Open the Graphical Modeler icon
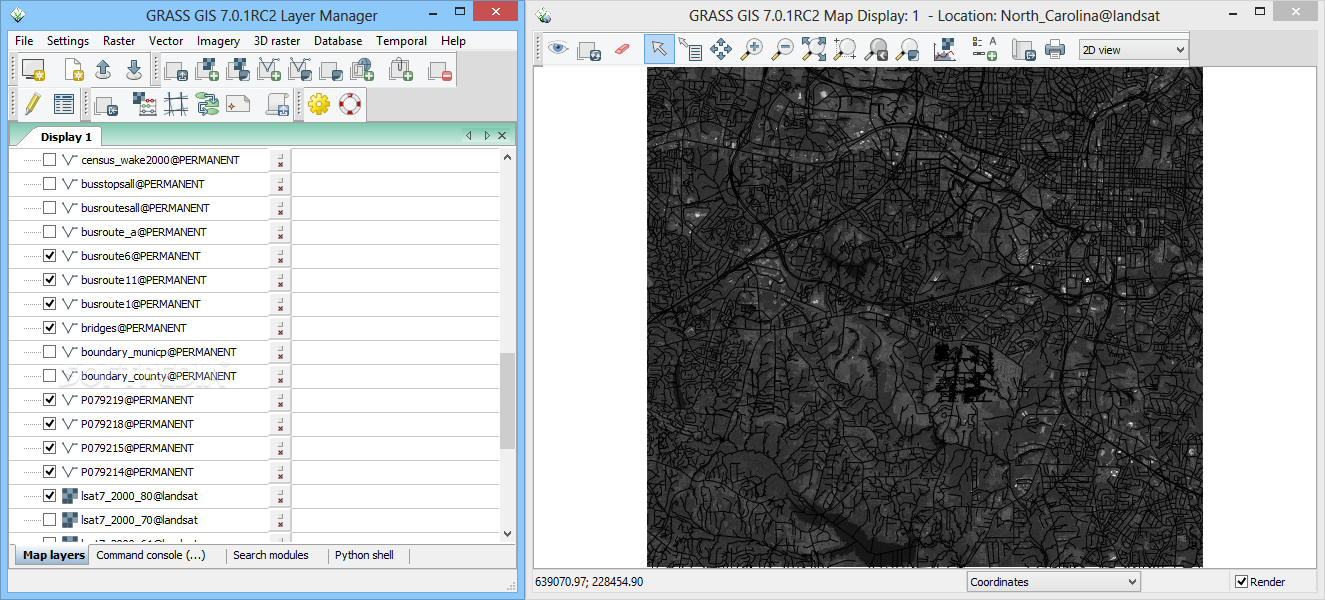 (207, 103)
